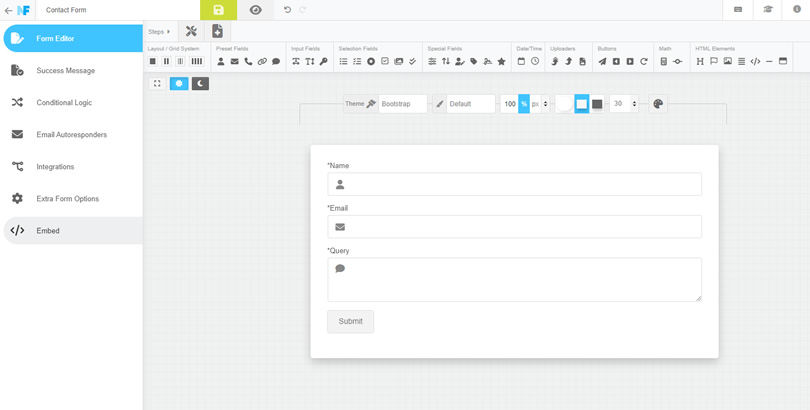Add the tags special field
The image size is (810, 410).
tap(474, 61)
